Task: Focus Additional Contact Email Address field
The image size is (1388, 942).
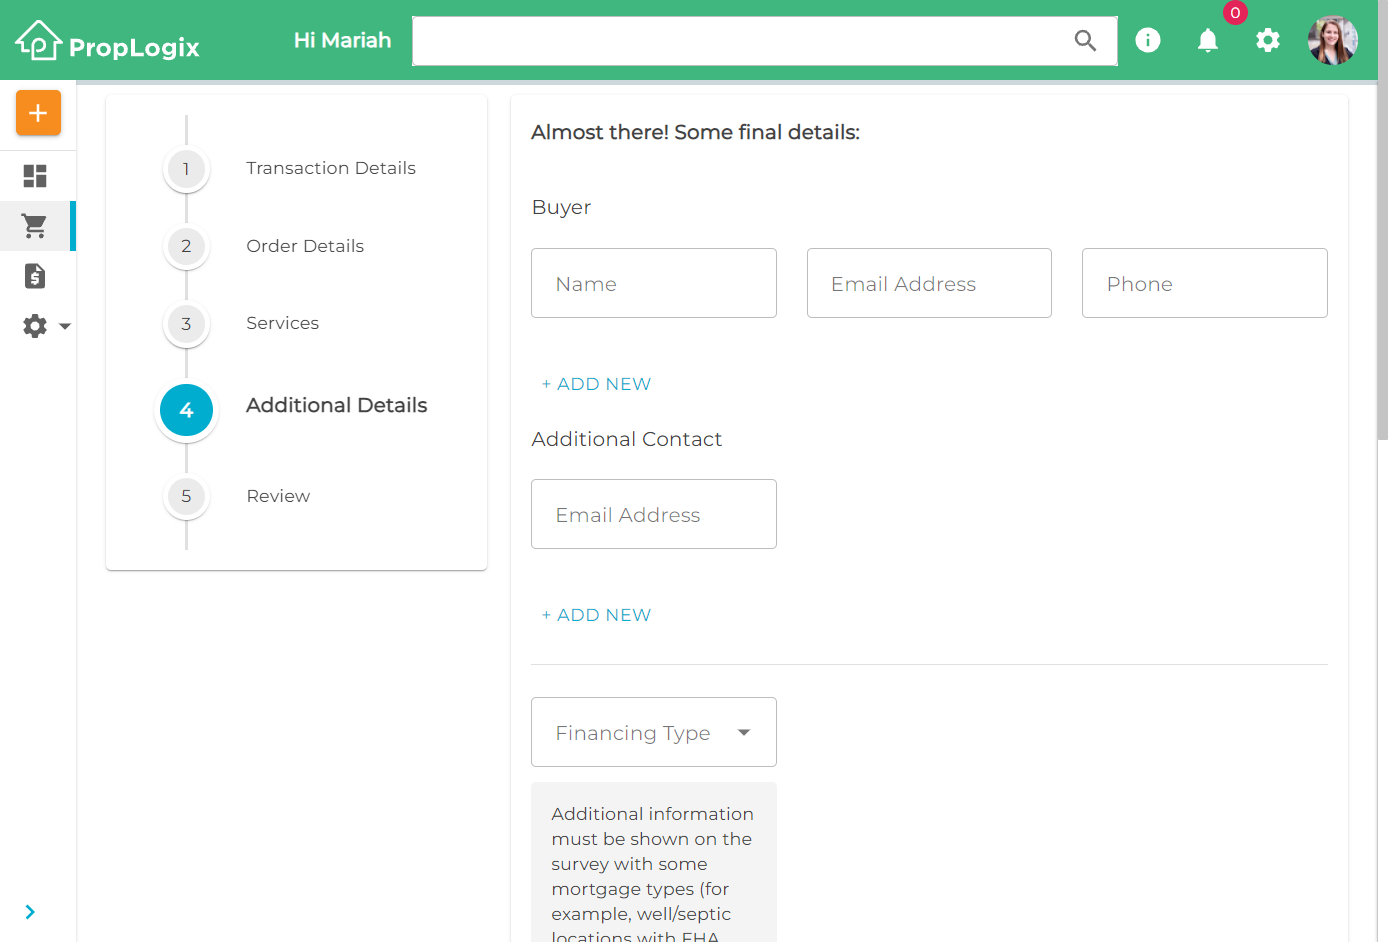Action: (x=654, y=514)
